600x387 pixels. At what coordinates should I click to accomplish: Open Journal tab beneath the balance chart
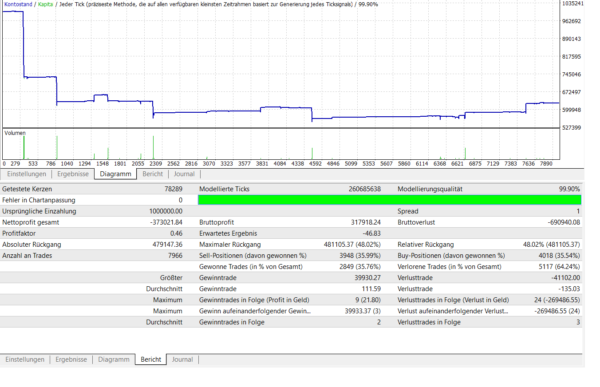pos(184,174)
